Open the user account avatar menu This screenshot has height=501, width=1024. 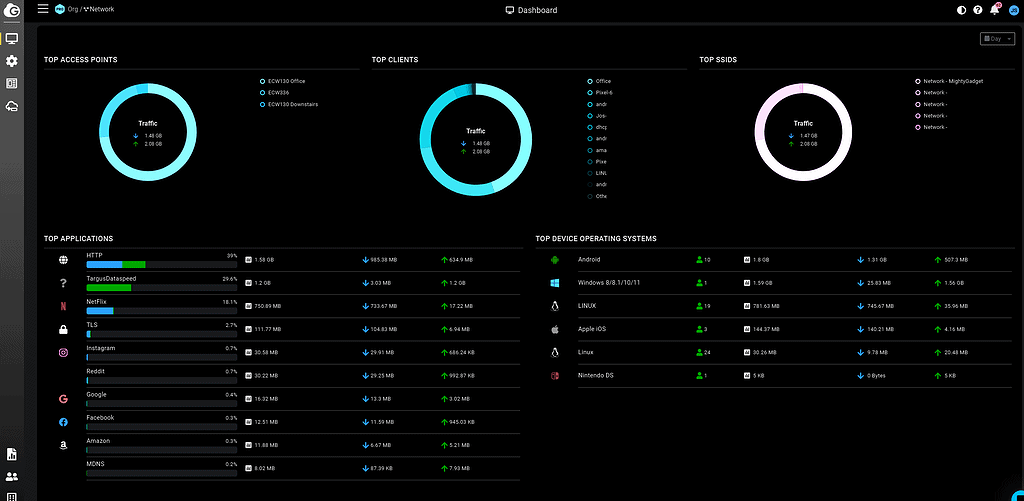[x=1011, y=10]
